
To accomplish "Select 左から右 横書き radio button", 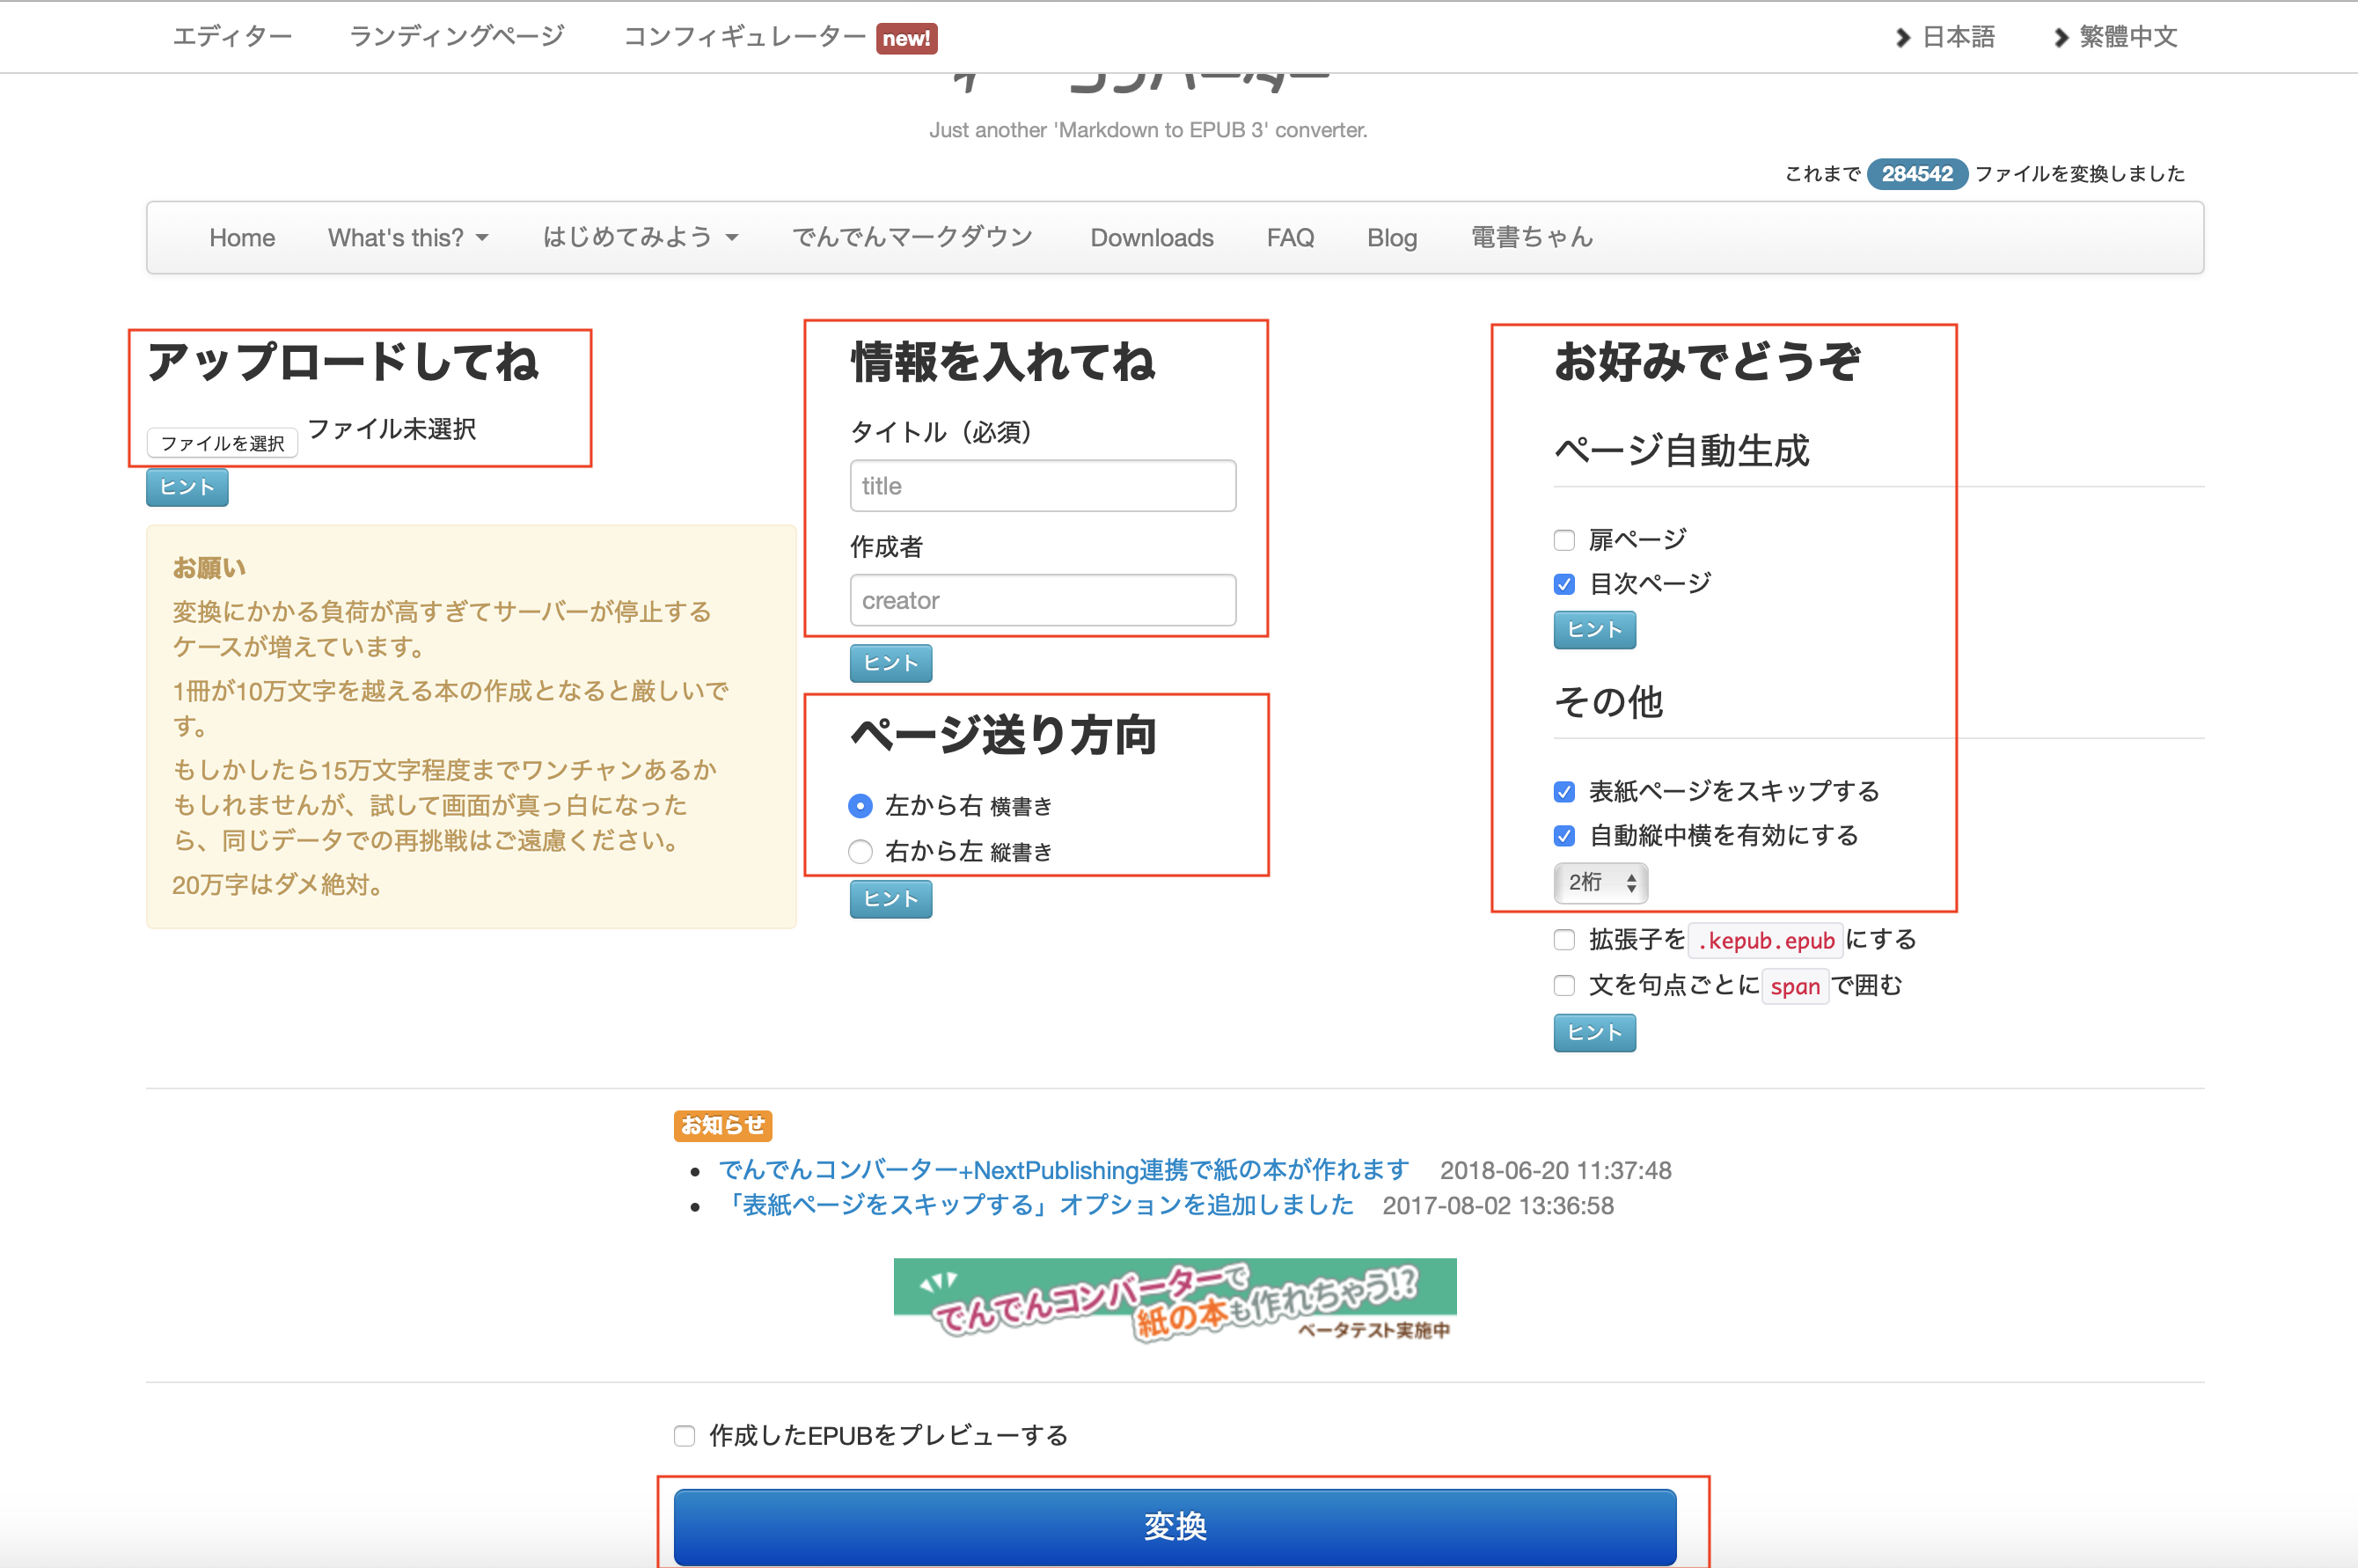I will tap(859, 805).
